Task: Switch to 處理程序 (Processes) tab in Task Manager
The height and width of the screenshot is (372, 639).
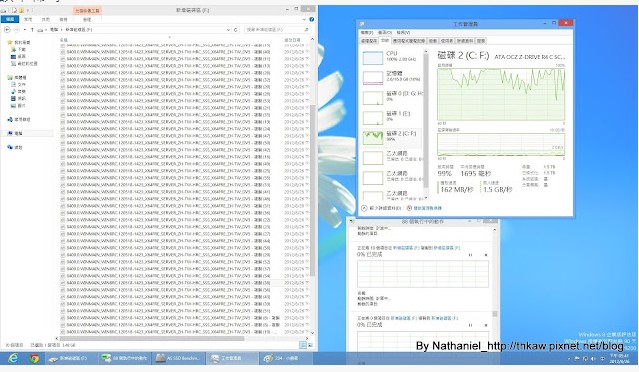Action: pyautogui.click(x=369, y=41)
